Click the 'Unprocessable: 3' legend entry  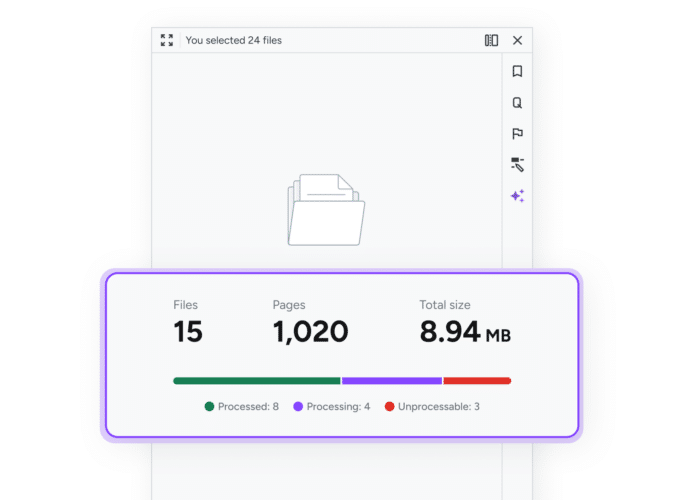click(432, 407)
